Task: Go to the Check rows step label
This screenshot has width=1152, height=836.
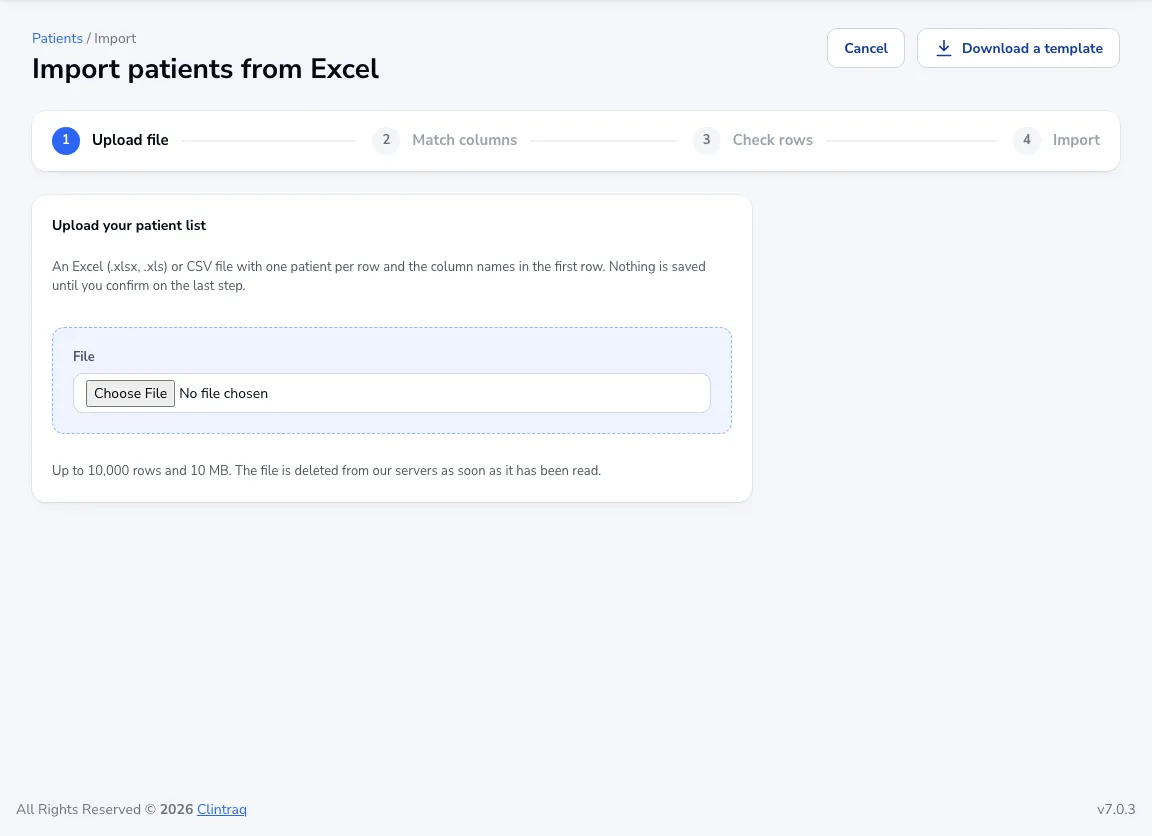Action: point(772,140)
